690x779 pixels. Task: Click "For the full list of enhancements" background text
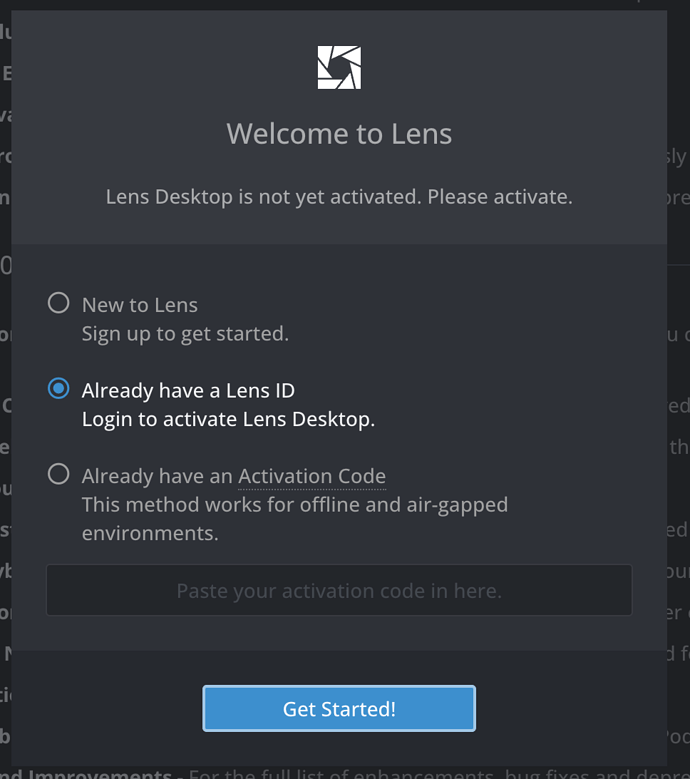[300, 774]
